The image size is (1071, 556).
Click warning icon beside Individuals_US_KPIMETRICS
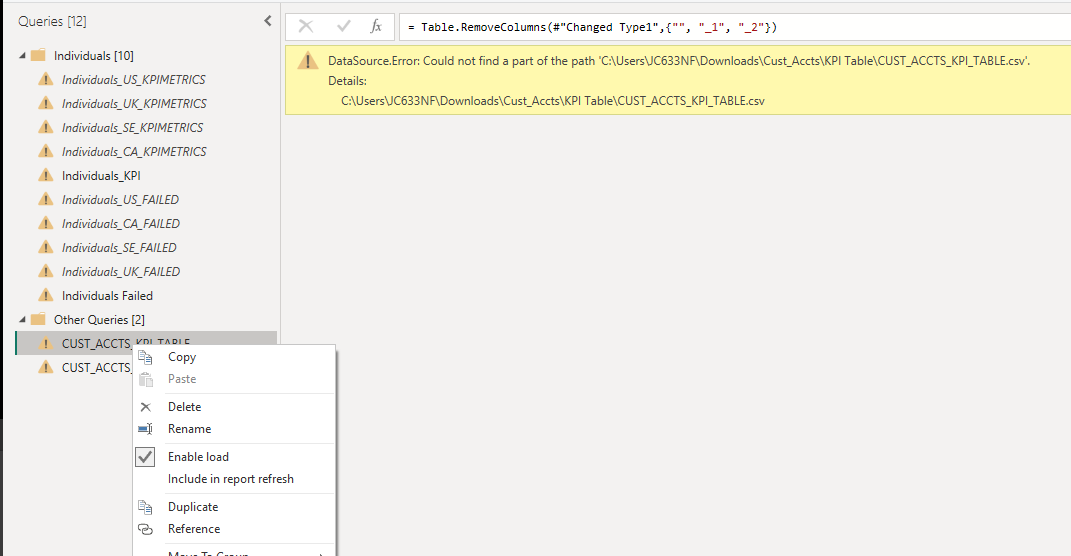click(46, 79)
